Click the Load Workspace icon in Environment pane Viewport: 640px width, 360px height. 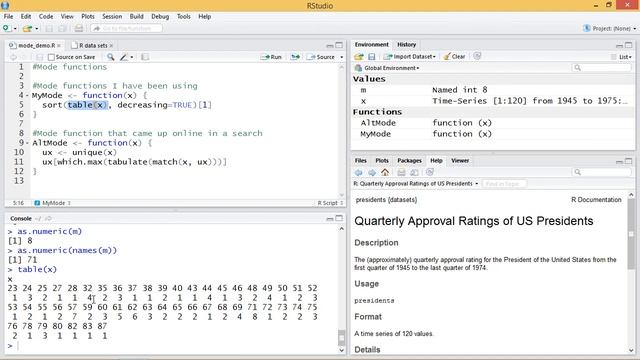pos(359,56)
